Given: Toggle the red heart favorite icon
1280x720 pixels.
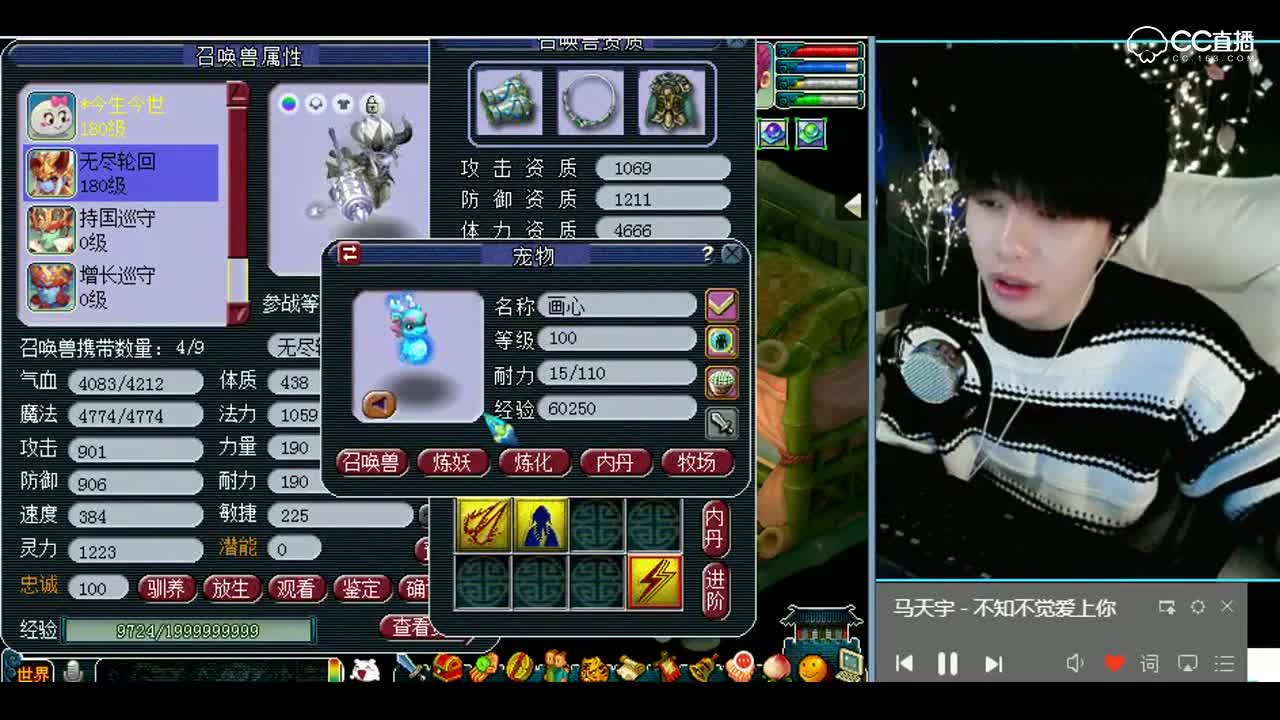Looking at the screenshot, I should click(x=1114, y=664).
